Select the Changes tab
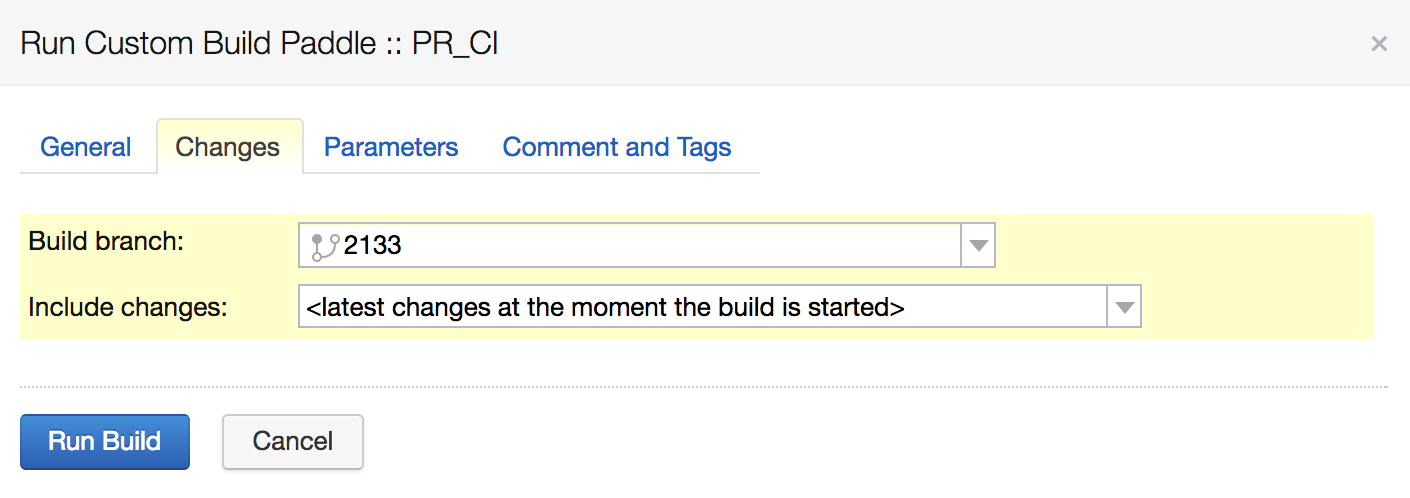Image resolution: width=1410 pixels, height=498 pixels. tap(227, 147)
